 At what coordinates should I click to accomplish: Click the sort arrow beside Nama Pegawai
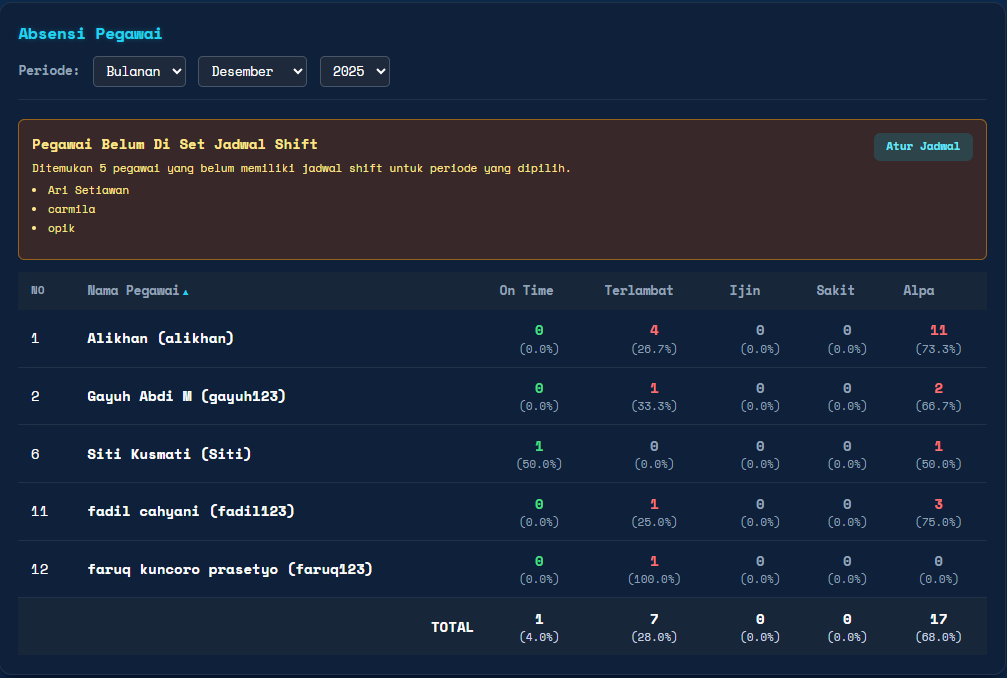pos(185,292)
